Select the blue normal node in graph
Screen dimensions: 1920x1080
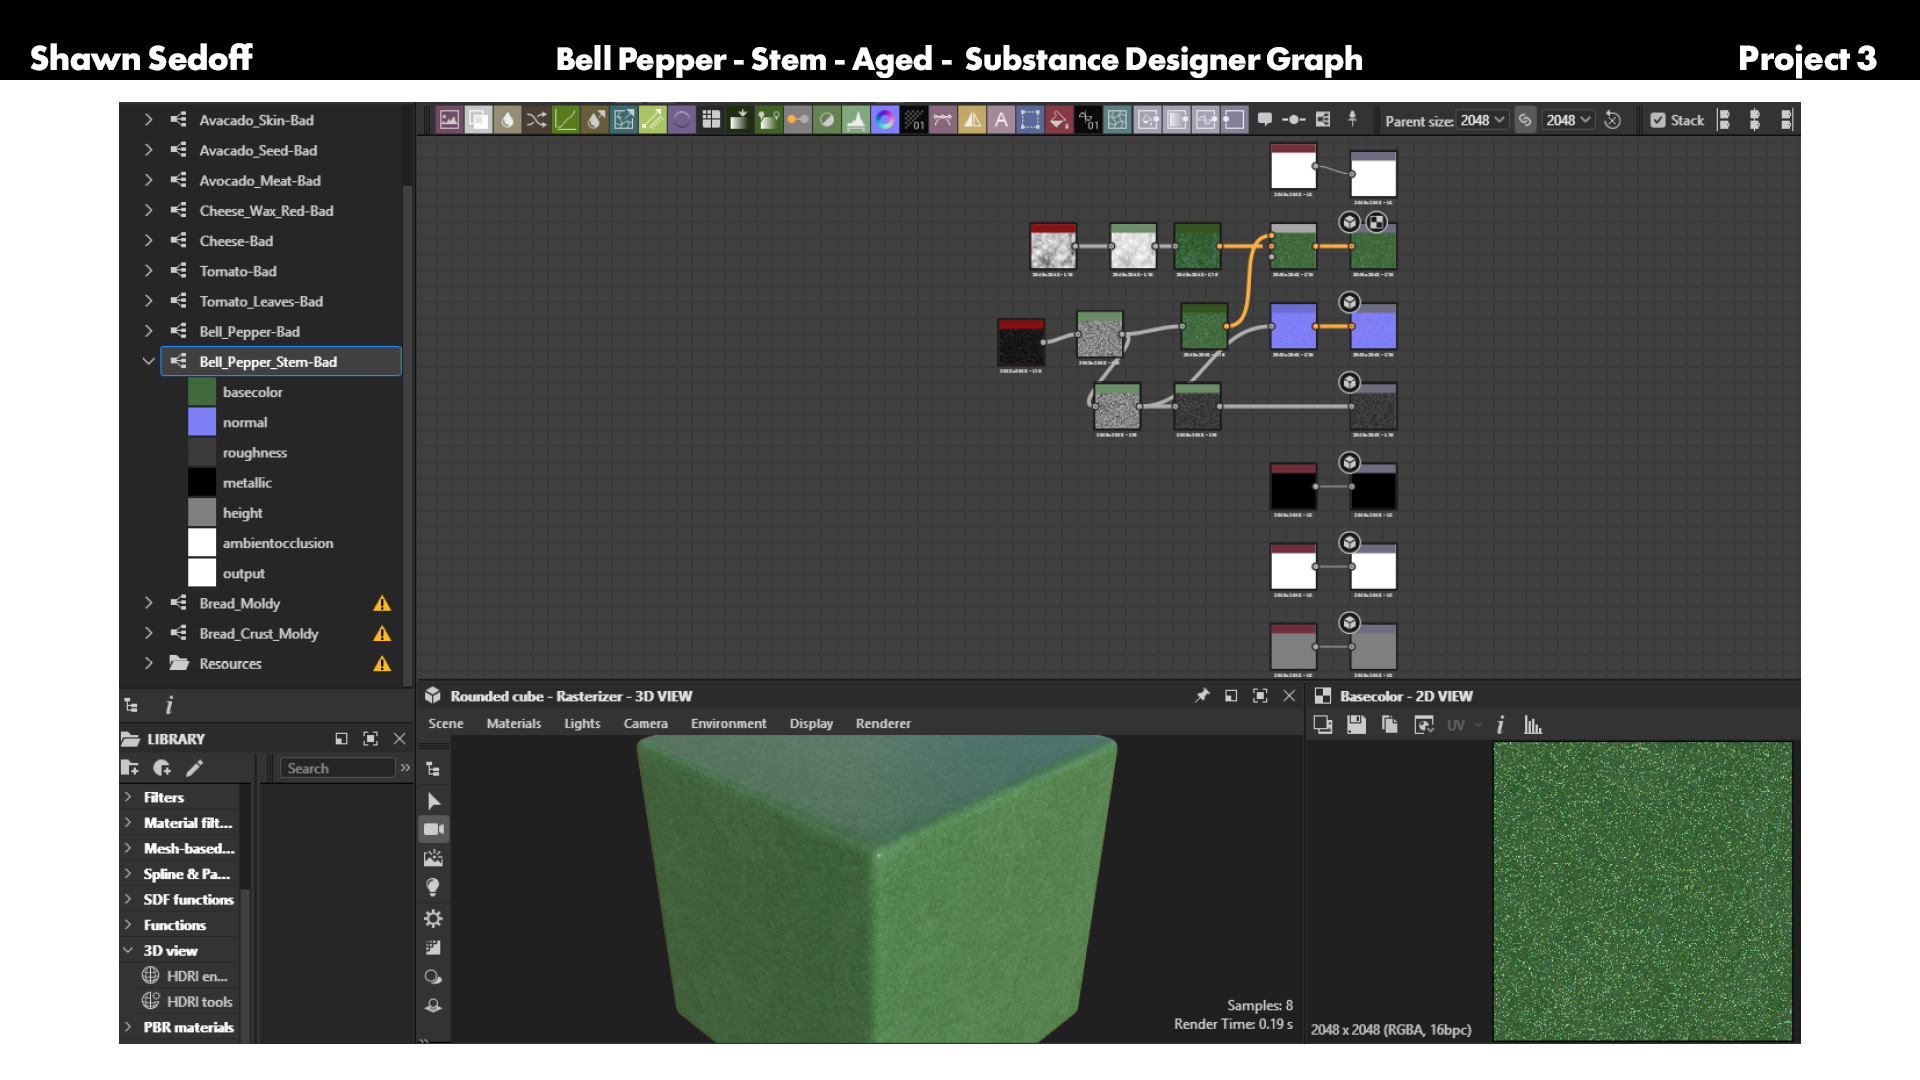[1293, 327]
